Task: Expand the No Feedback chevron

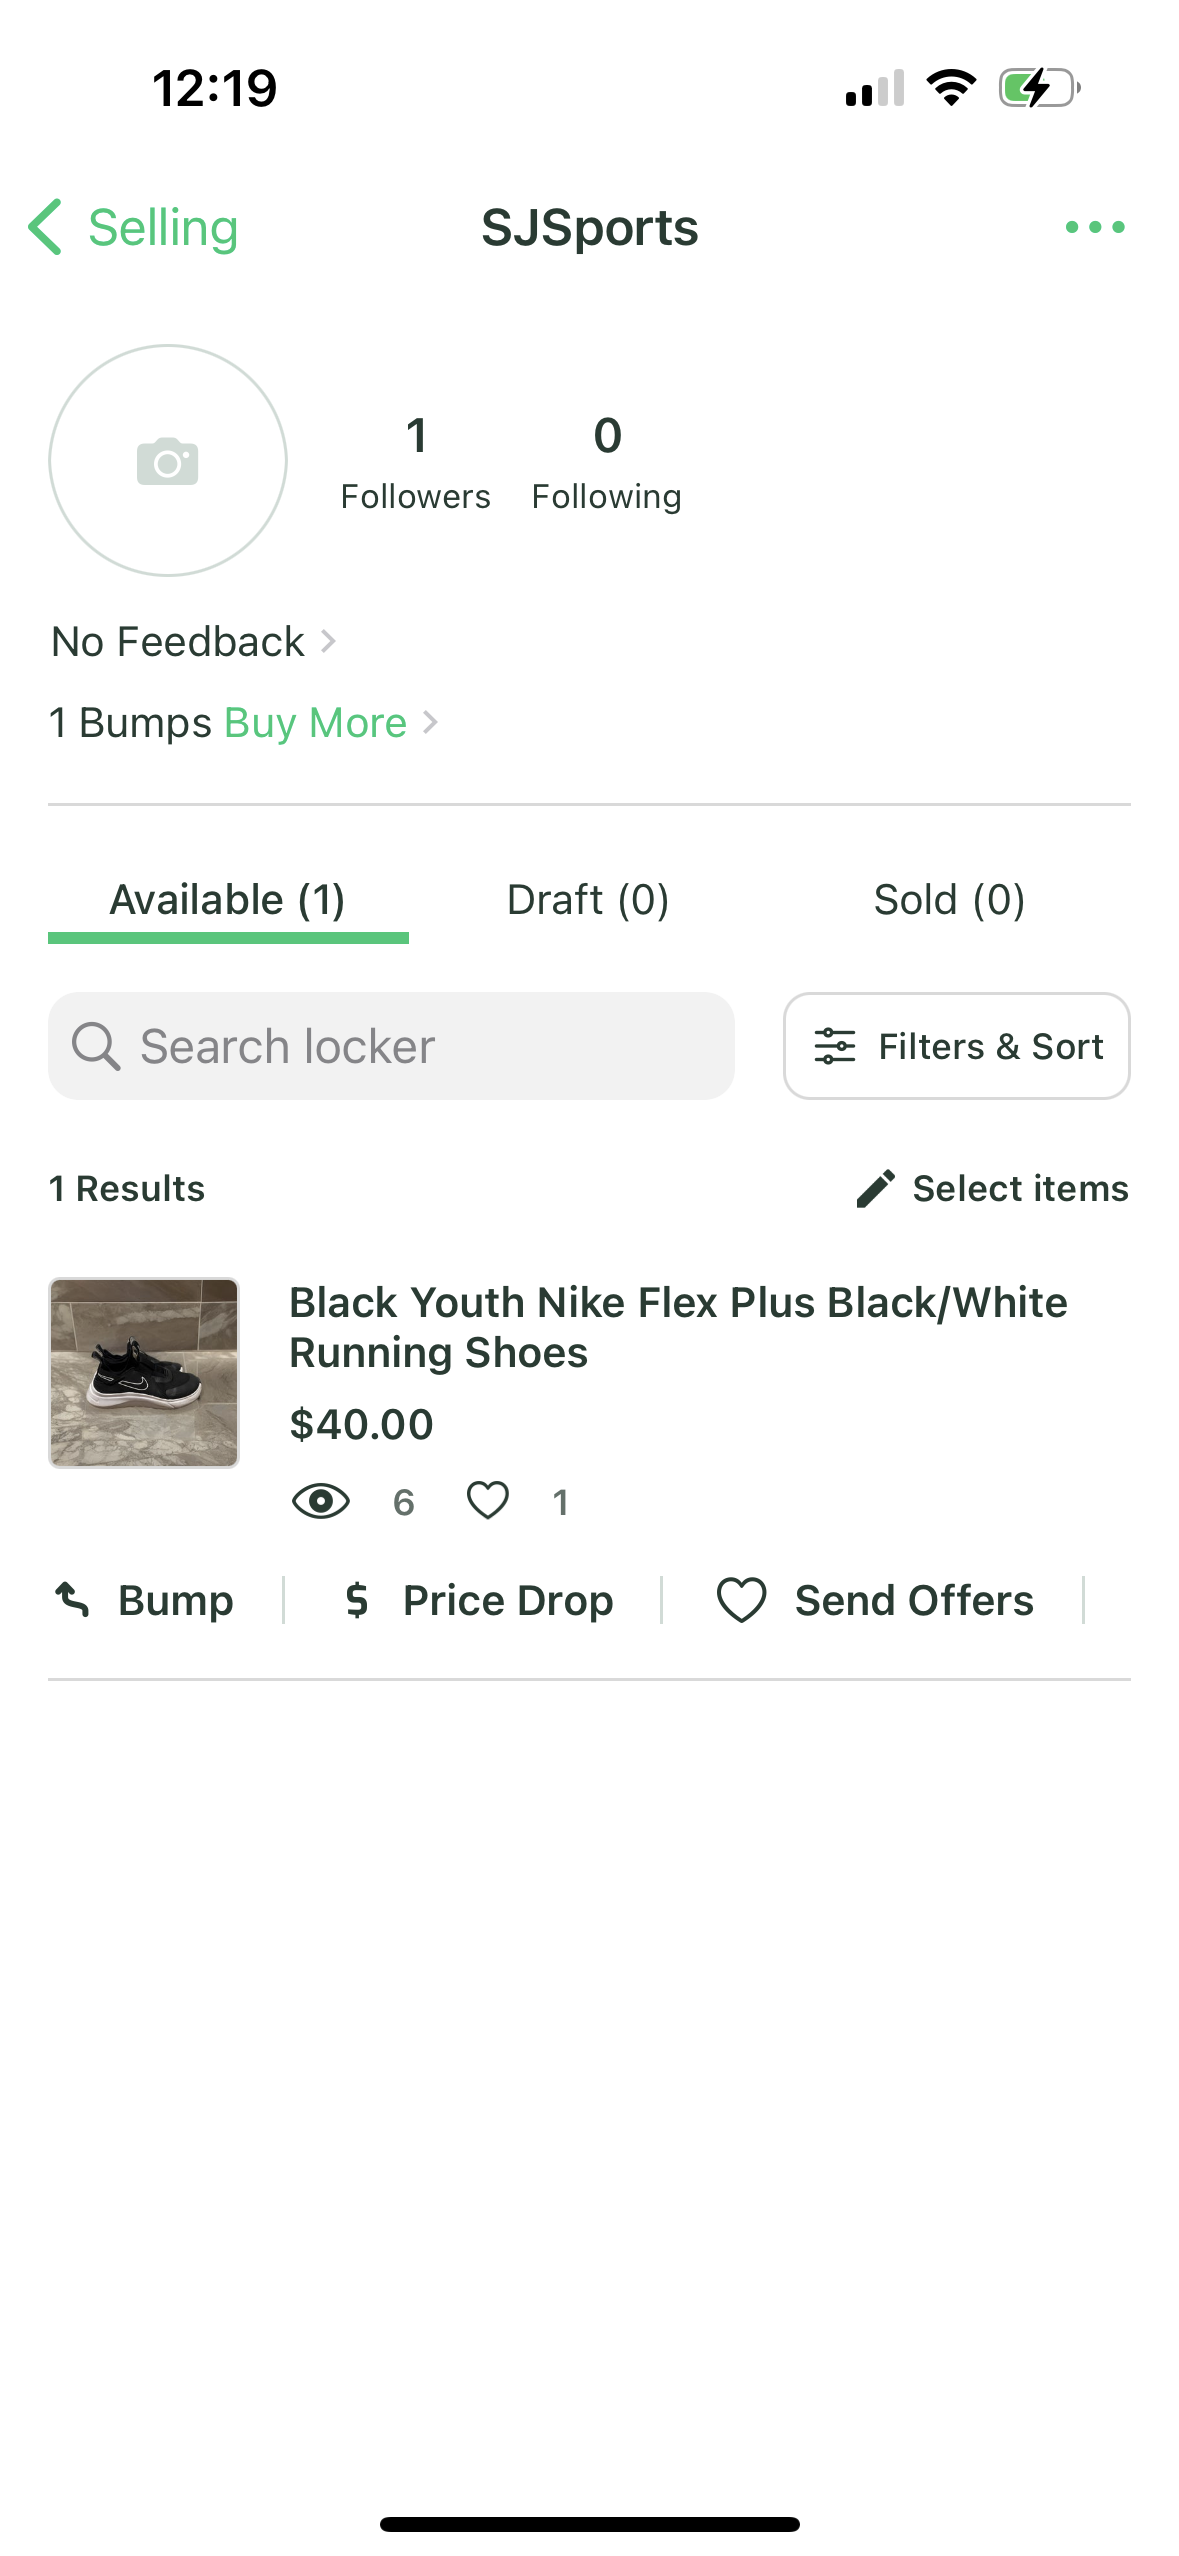Action: (x=328, y=641)
